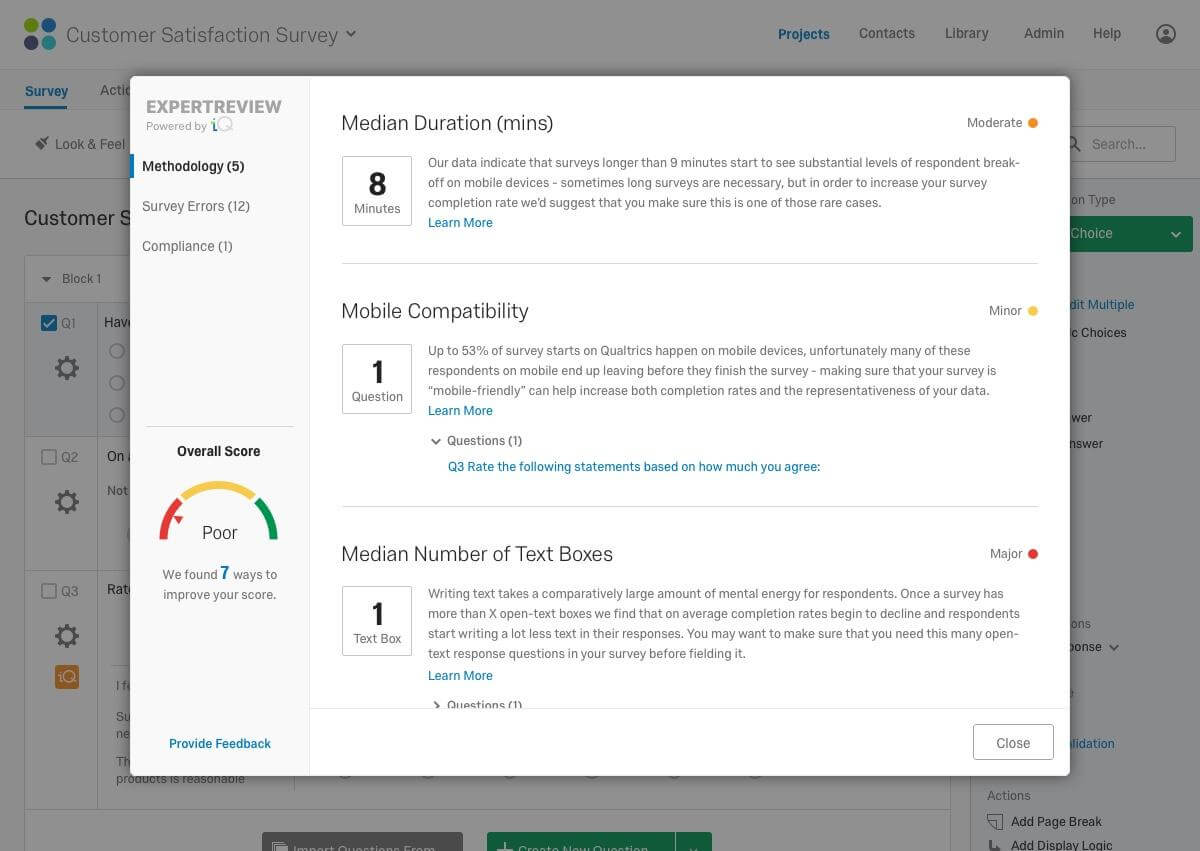Click the Median Duration heading

coord(447,123)
